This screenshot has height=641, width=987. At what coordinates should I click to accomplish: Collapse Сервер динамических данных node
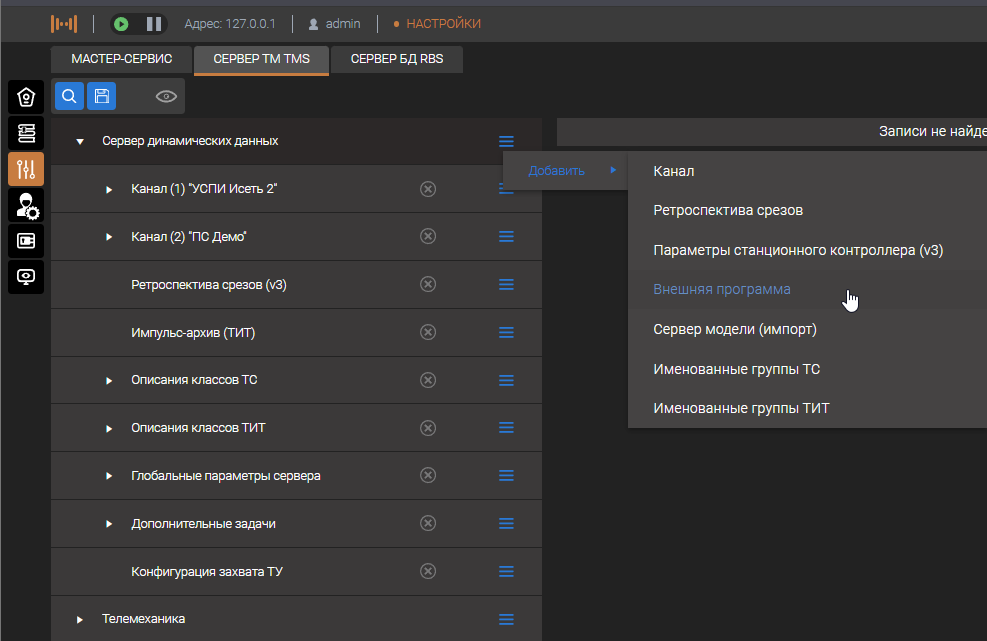pos(80,142)
